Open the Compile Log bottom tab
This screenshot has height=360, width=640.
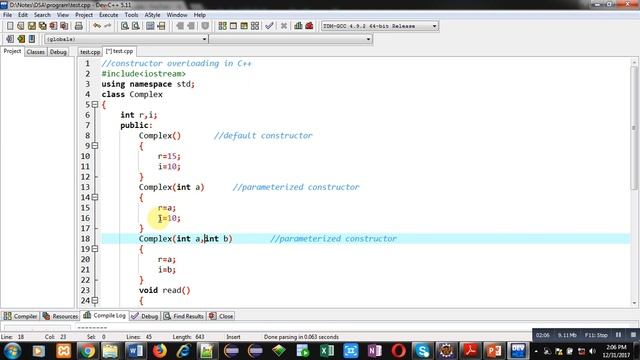(x=104, y=316)
